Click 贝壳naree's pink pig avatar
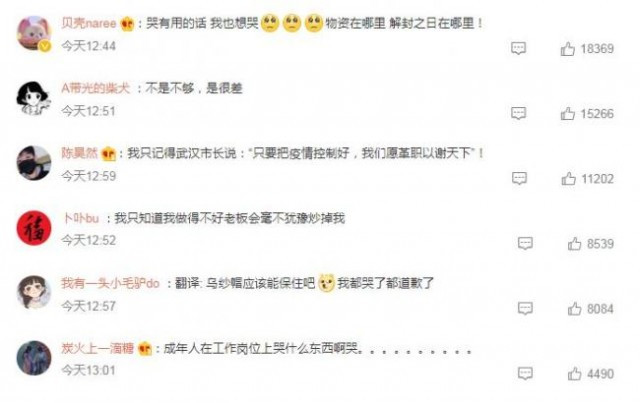Image resolution: width=640 pixels, height=403 pixels. pos(34,33)
